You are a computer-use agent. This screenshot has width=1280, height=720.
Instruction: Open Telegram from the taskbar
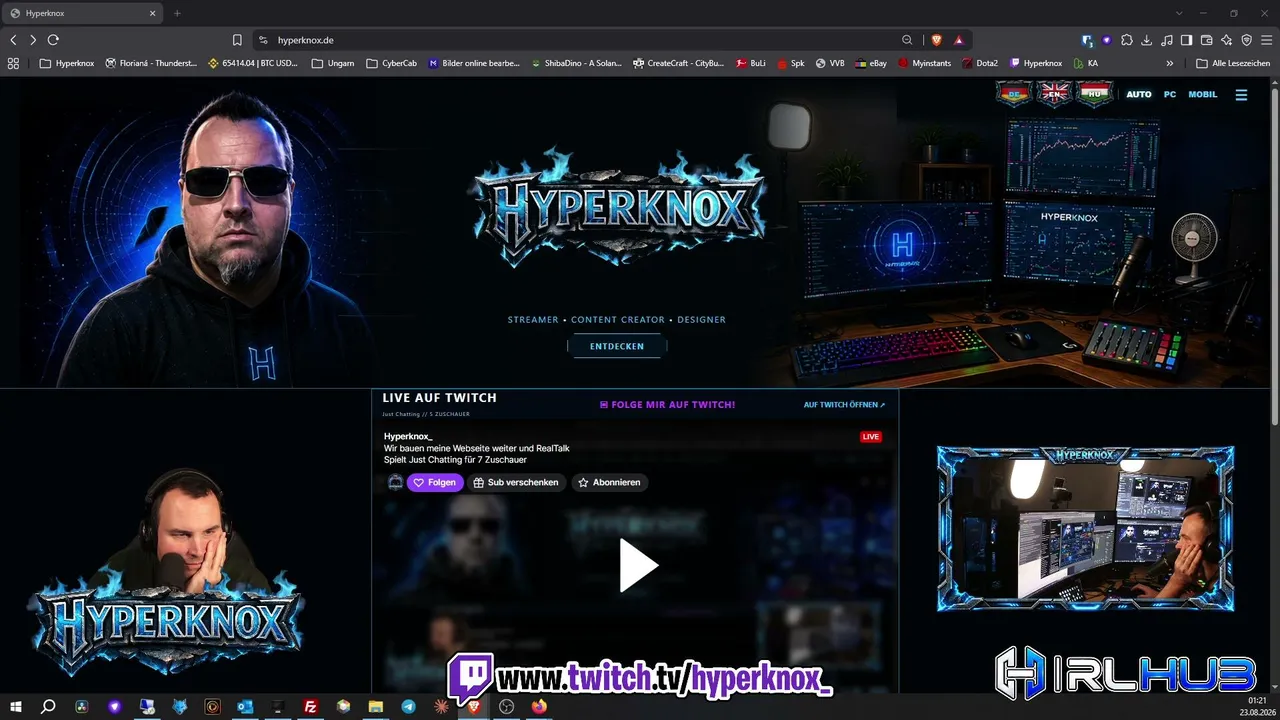coord(408,706)
